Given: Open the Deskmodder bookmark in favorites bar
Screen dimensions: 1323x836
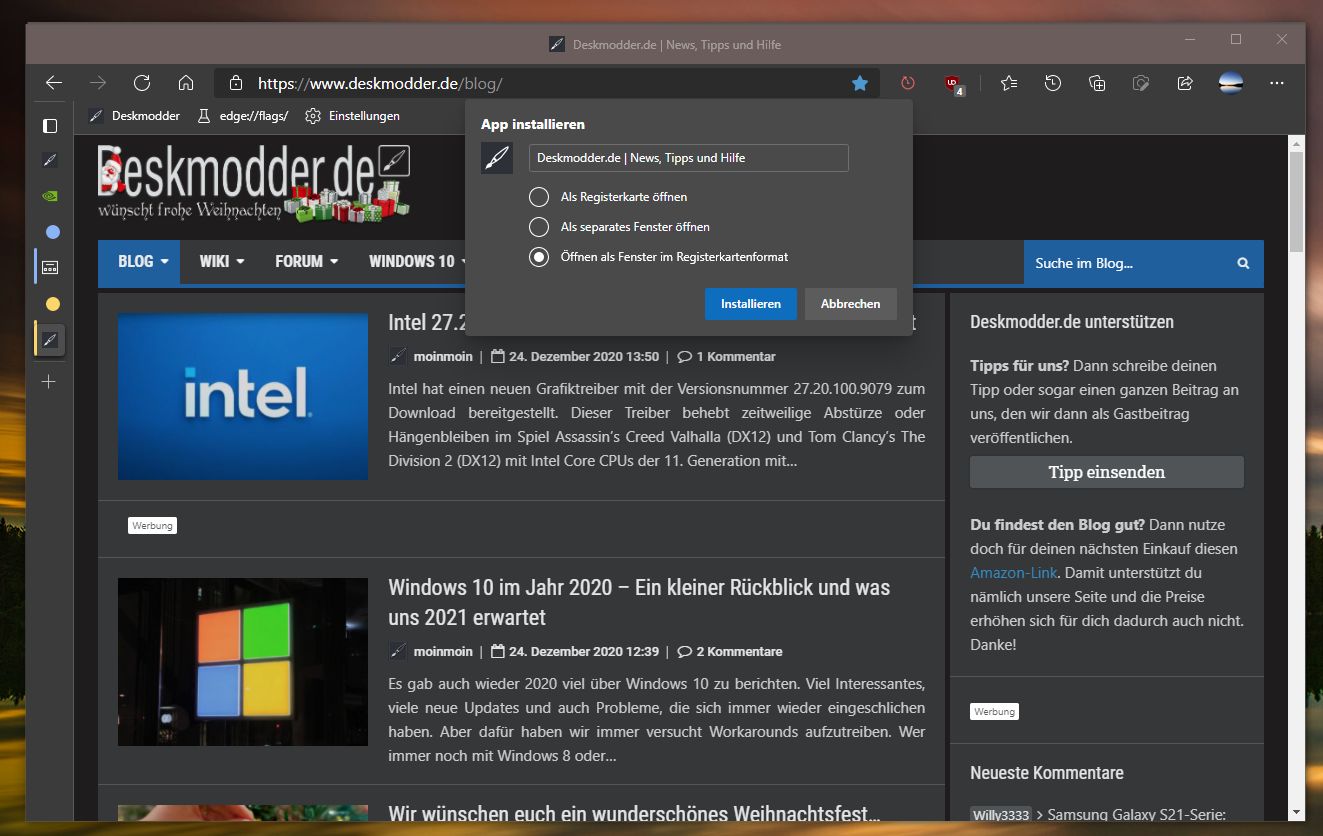Looking at the screenshot, I should pos(134,116).
